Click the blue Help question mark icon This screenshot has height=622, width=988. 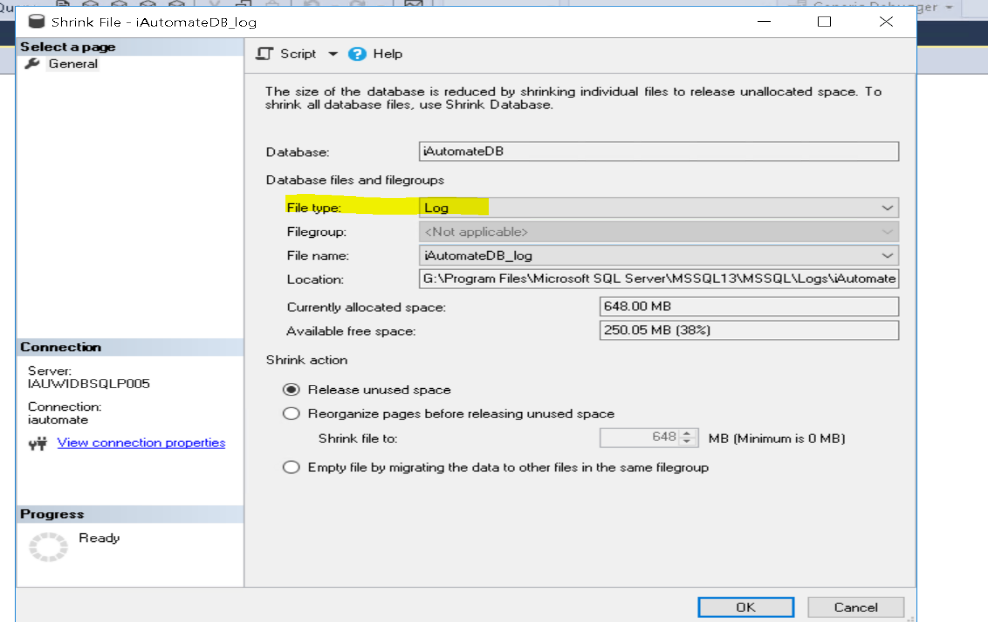coord(357,54)
